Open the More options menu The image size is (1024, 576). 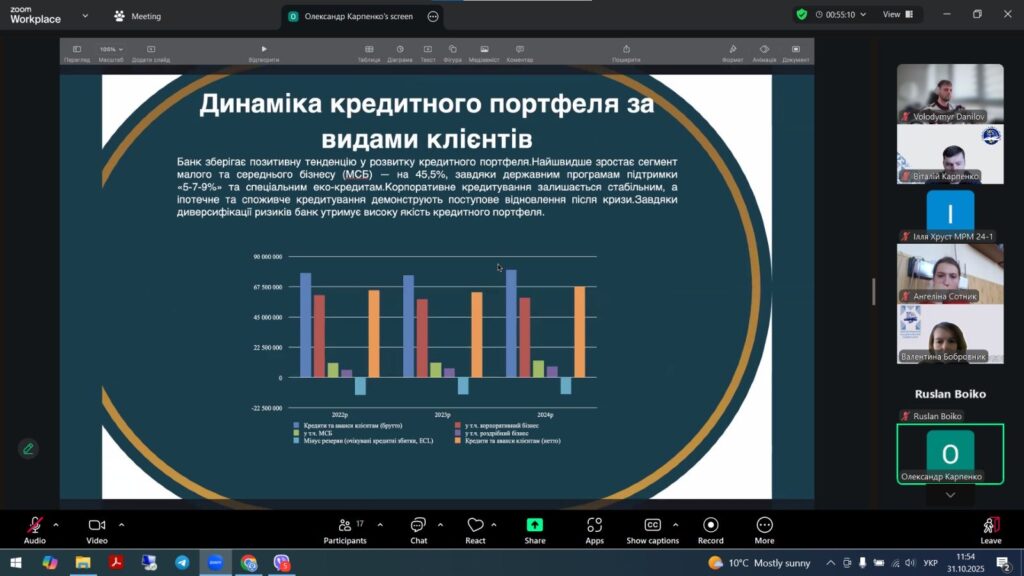point(764,530)
